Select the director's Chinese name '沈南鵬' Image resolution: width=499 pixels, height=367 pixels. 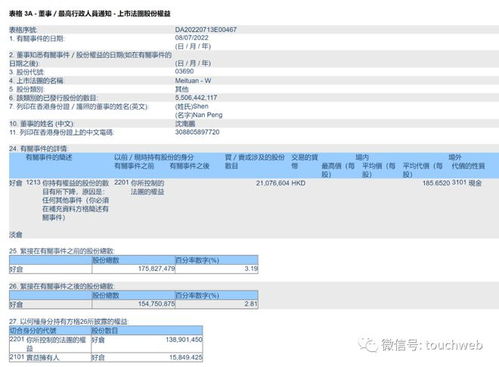click(x=185, y=124)
